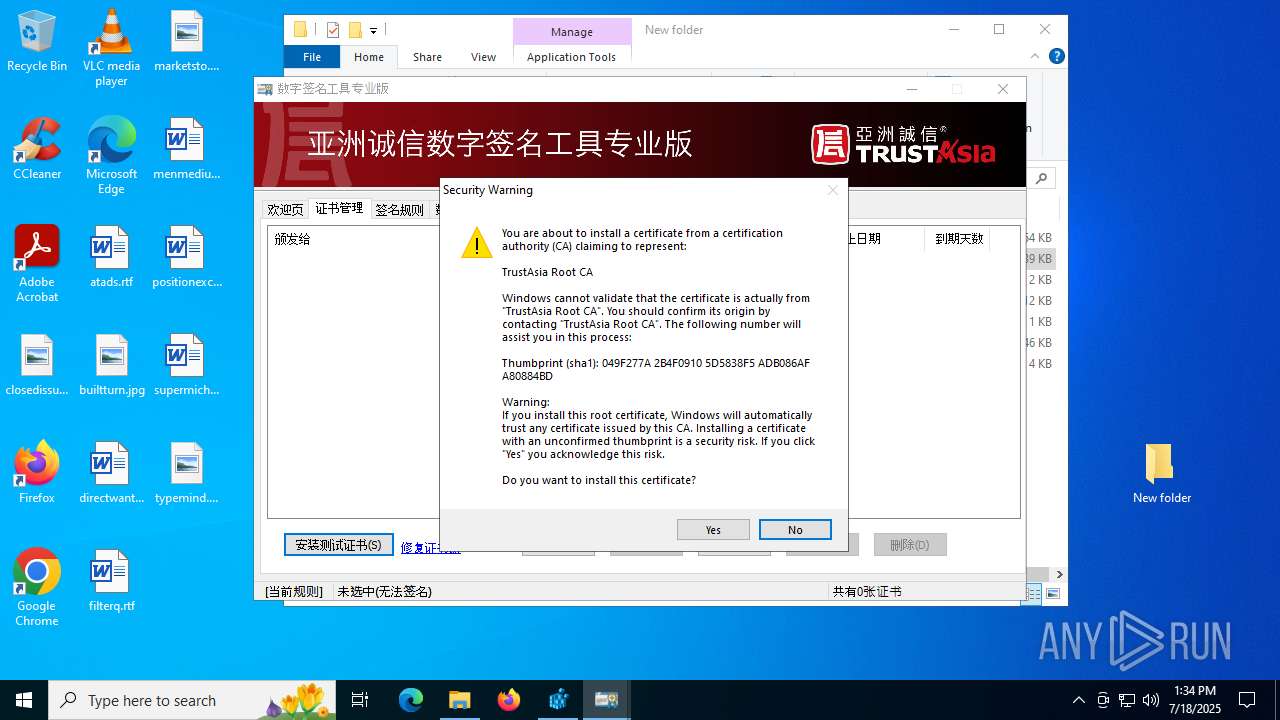Select the positionexc document on desktop
The width and height of the screenshot is (1280, 720).
(x=186, y=256)
